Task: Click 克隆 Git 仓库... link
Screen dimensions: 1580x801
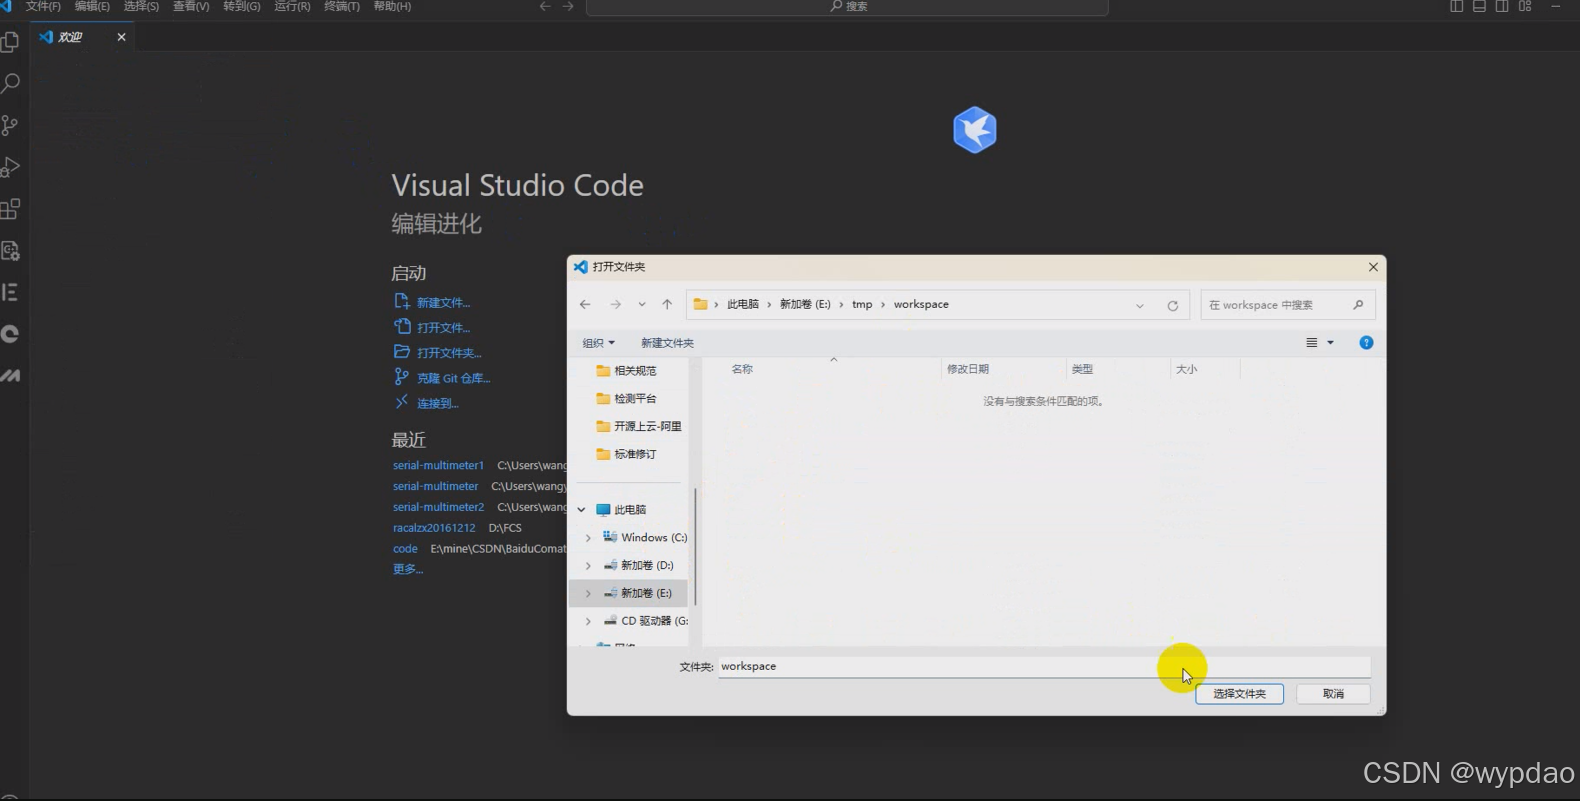Action: [453, 378]
